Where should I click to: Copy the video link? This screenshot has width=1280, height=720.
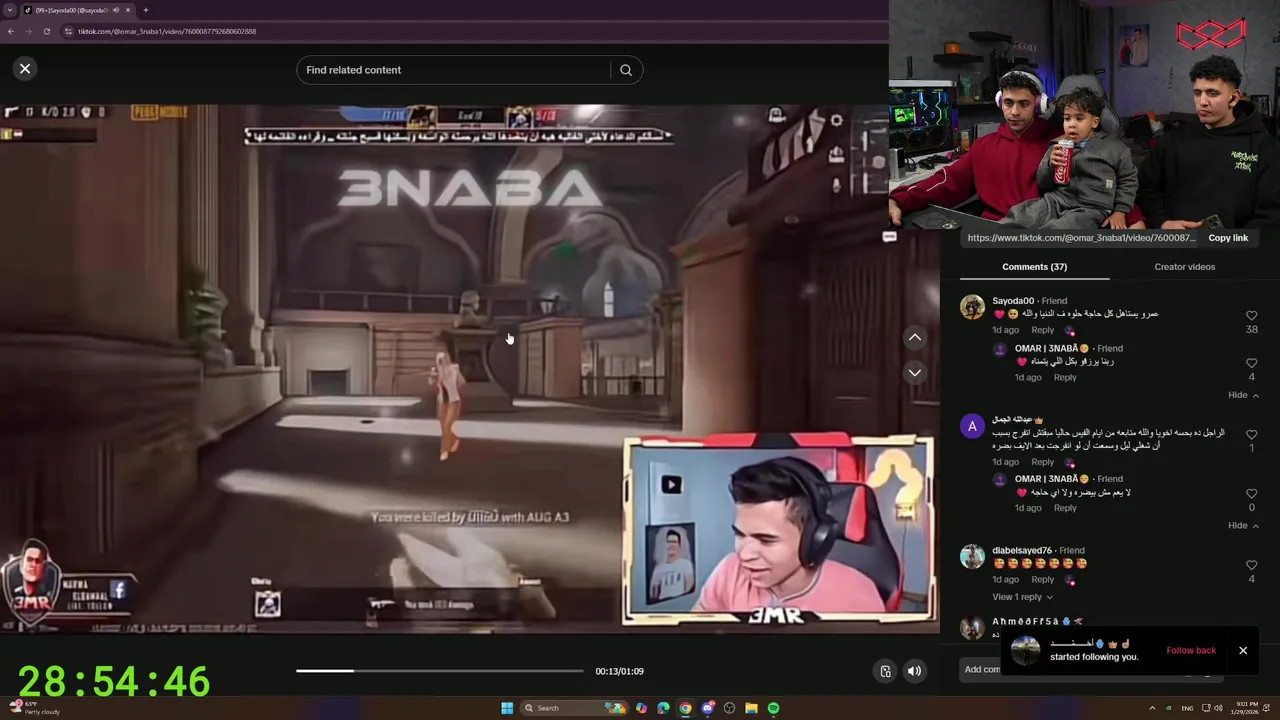pyautogui.click(x=1228, y=238)
